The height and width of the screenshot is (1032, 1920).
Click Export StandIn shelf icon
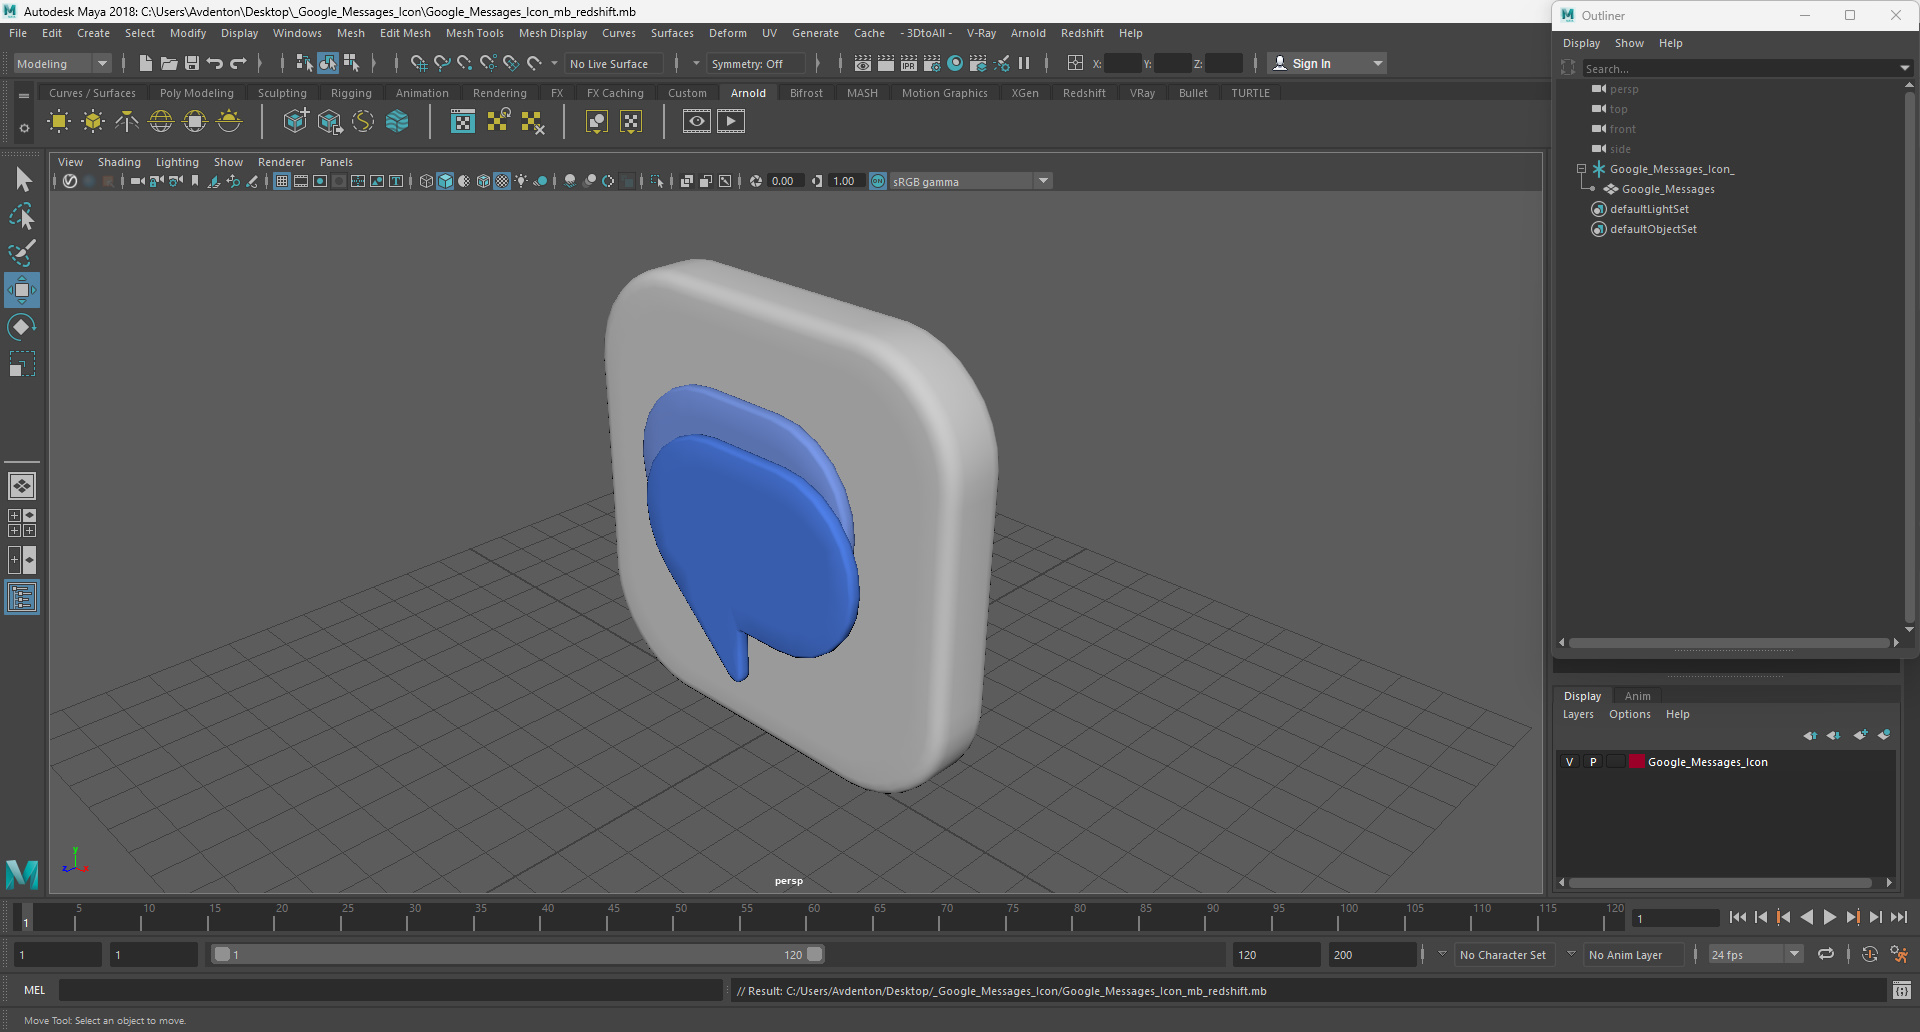[x=329, y=122]
